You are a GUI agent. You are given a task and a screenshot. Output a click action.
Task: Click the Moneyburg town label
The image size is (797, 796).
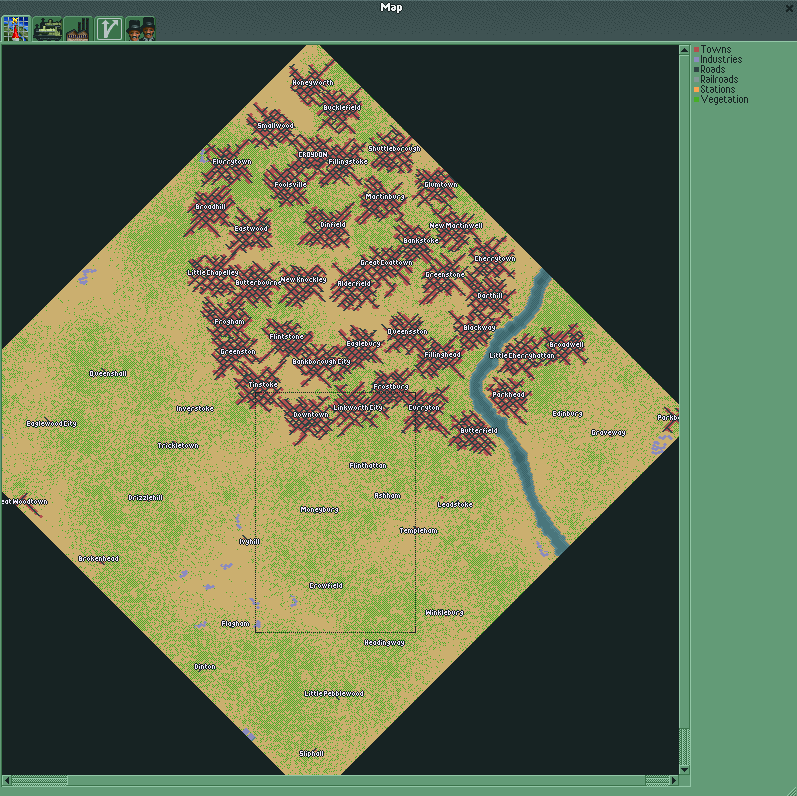click(x=320, y=510)
